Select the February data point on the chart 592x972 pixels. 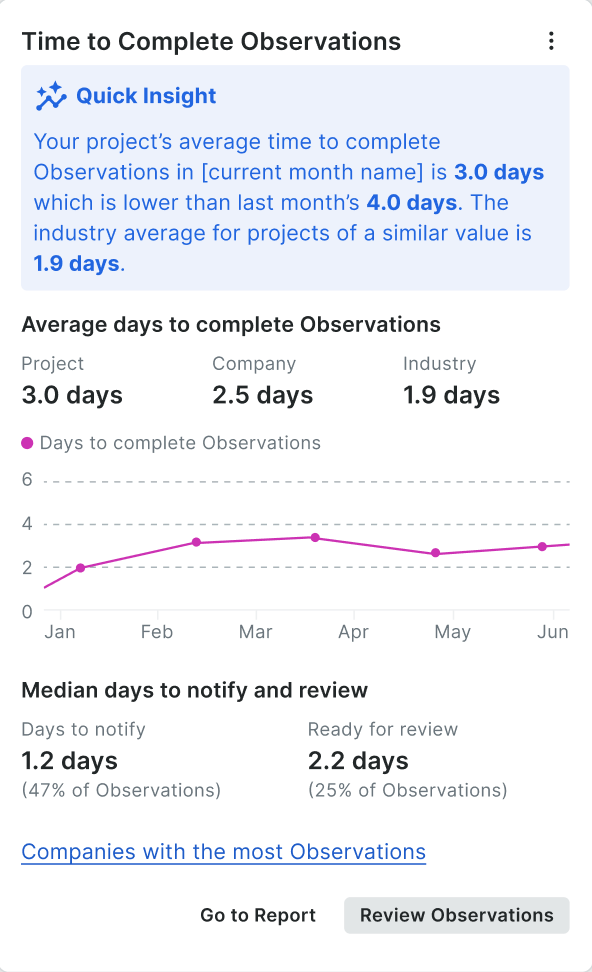[196, 543]
